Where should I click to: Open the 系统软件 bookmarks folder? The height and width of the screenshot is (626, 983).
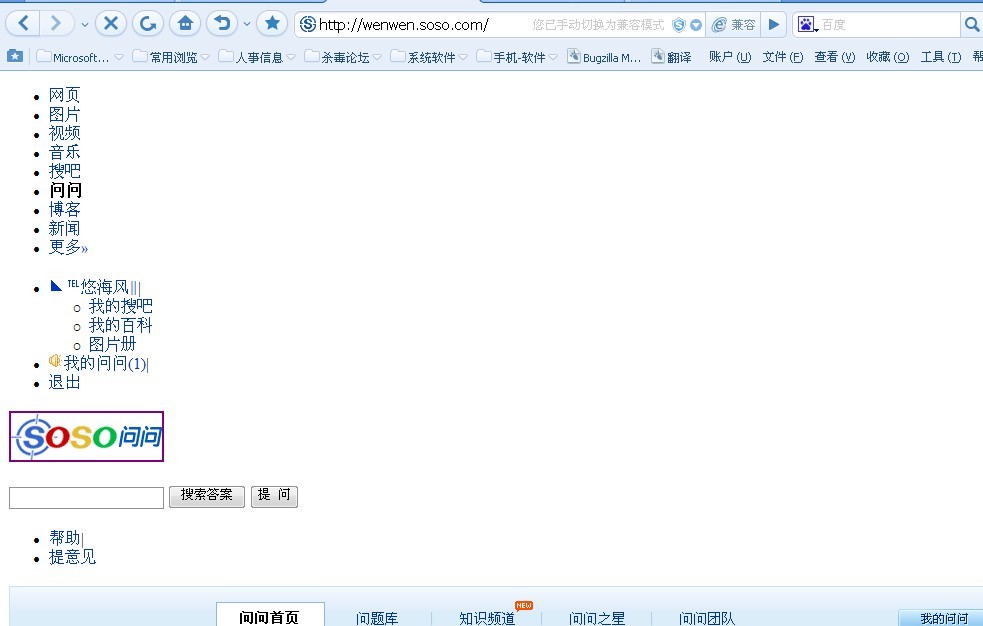[x=429, y=57]
